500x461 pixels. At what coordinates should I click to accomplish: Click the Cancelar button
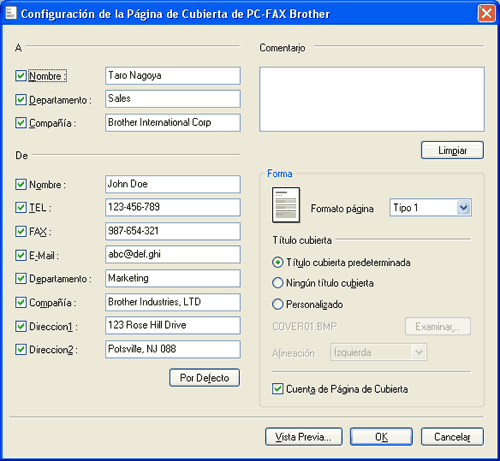coord(452,437)
